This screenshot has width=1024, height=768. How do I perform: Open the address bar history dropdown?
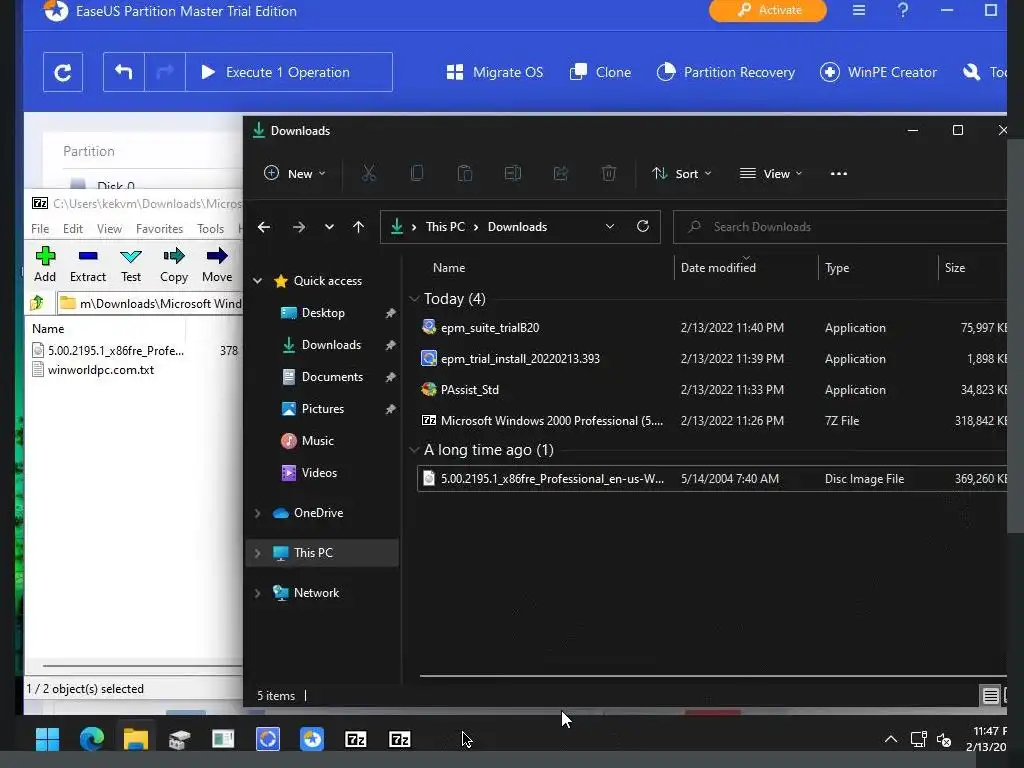pyautogui.click(x=609, y=227)
